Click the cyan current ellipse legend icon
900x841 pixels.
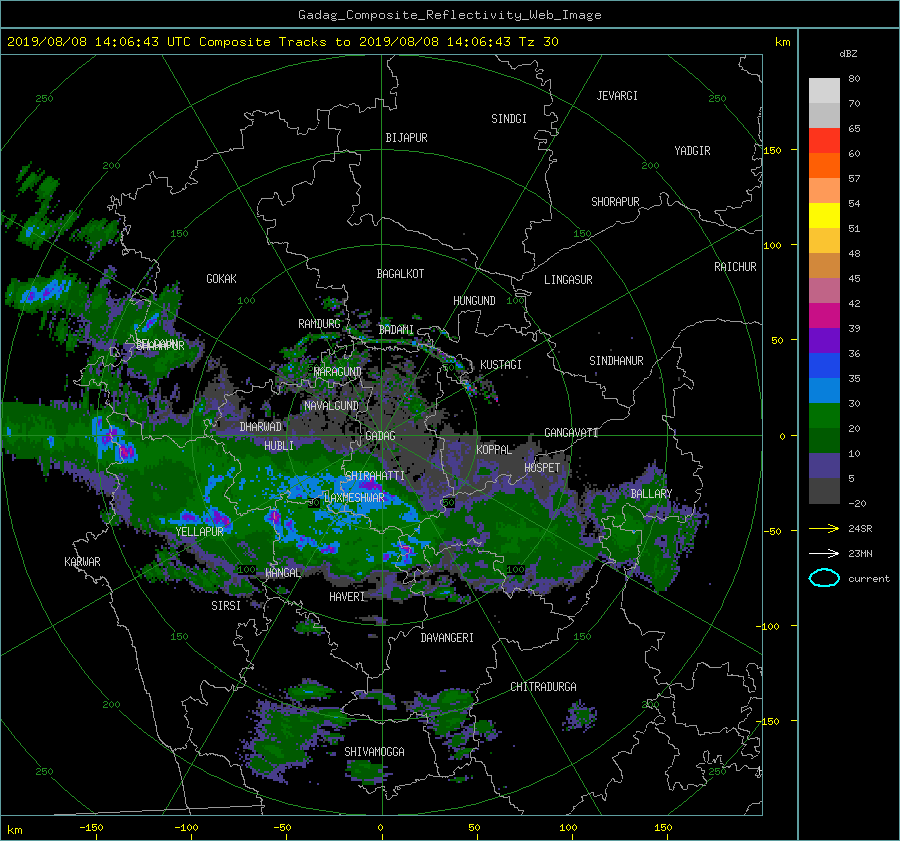(x=824, y=578)
